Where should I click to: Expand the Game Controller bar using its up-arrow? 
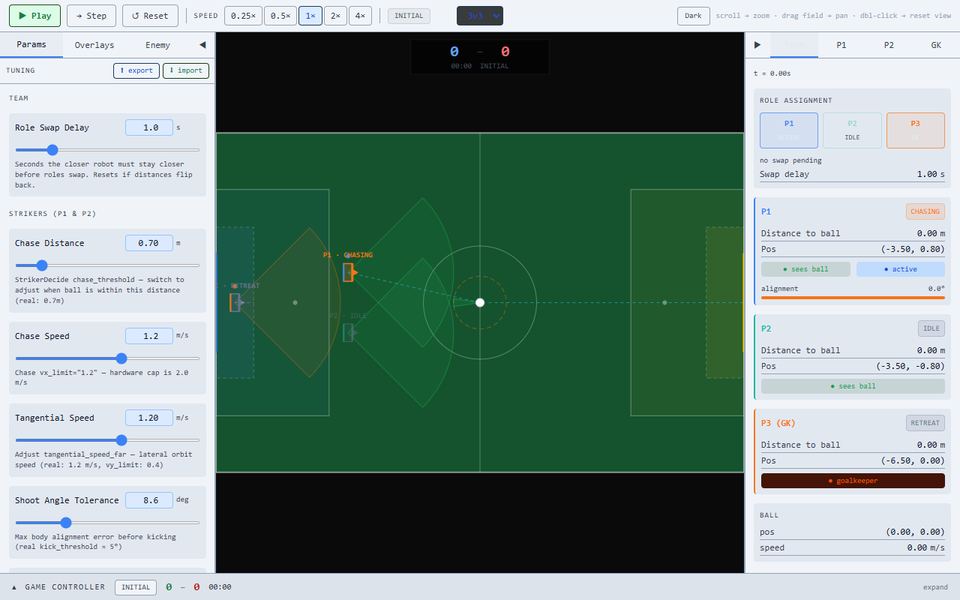(14, 587)
